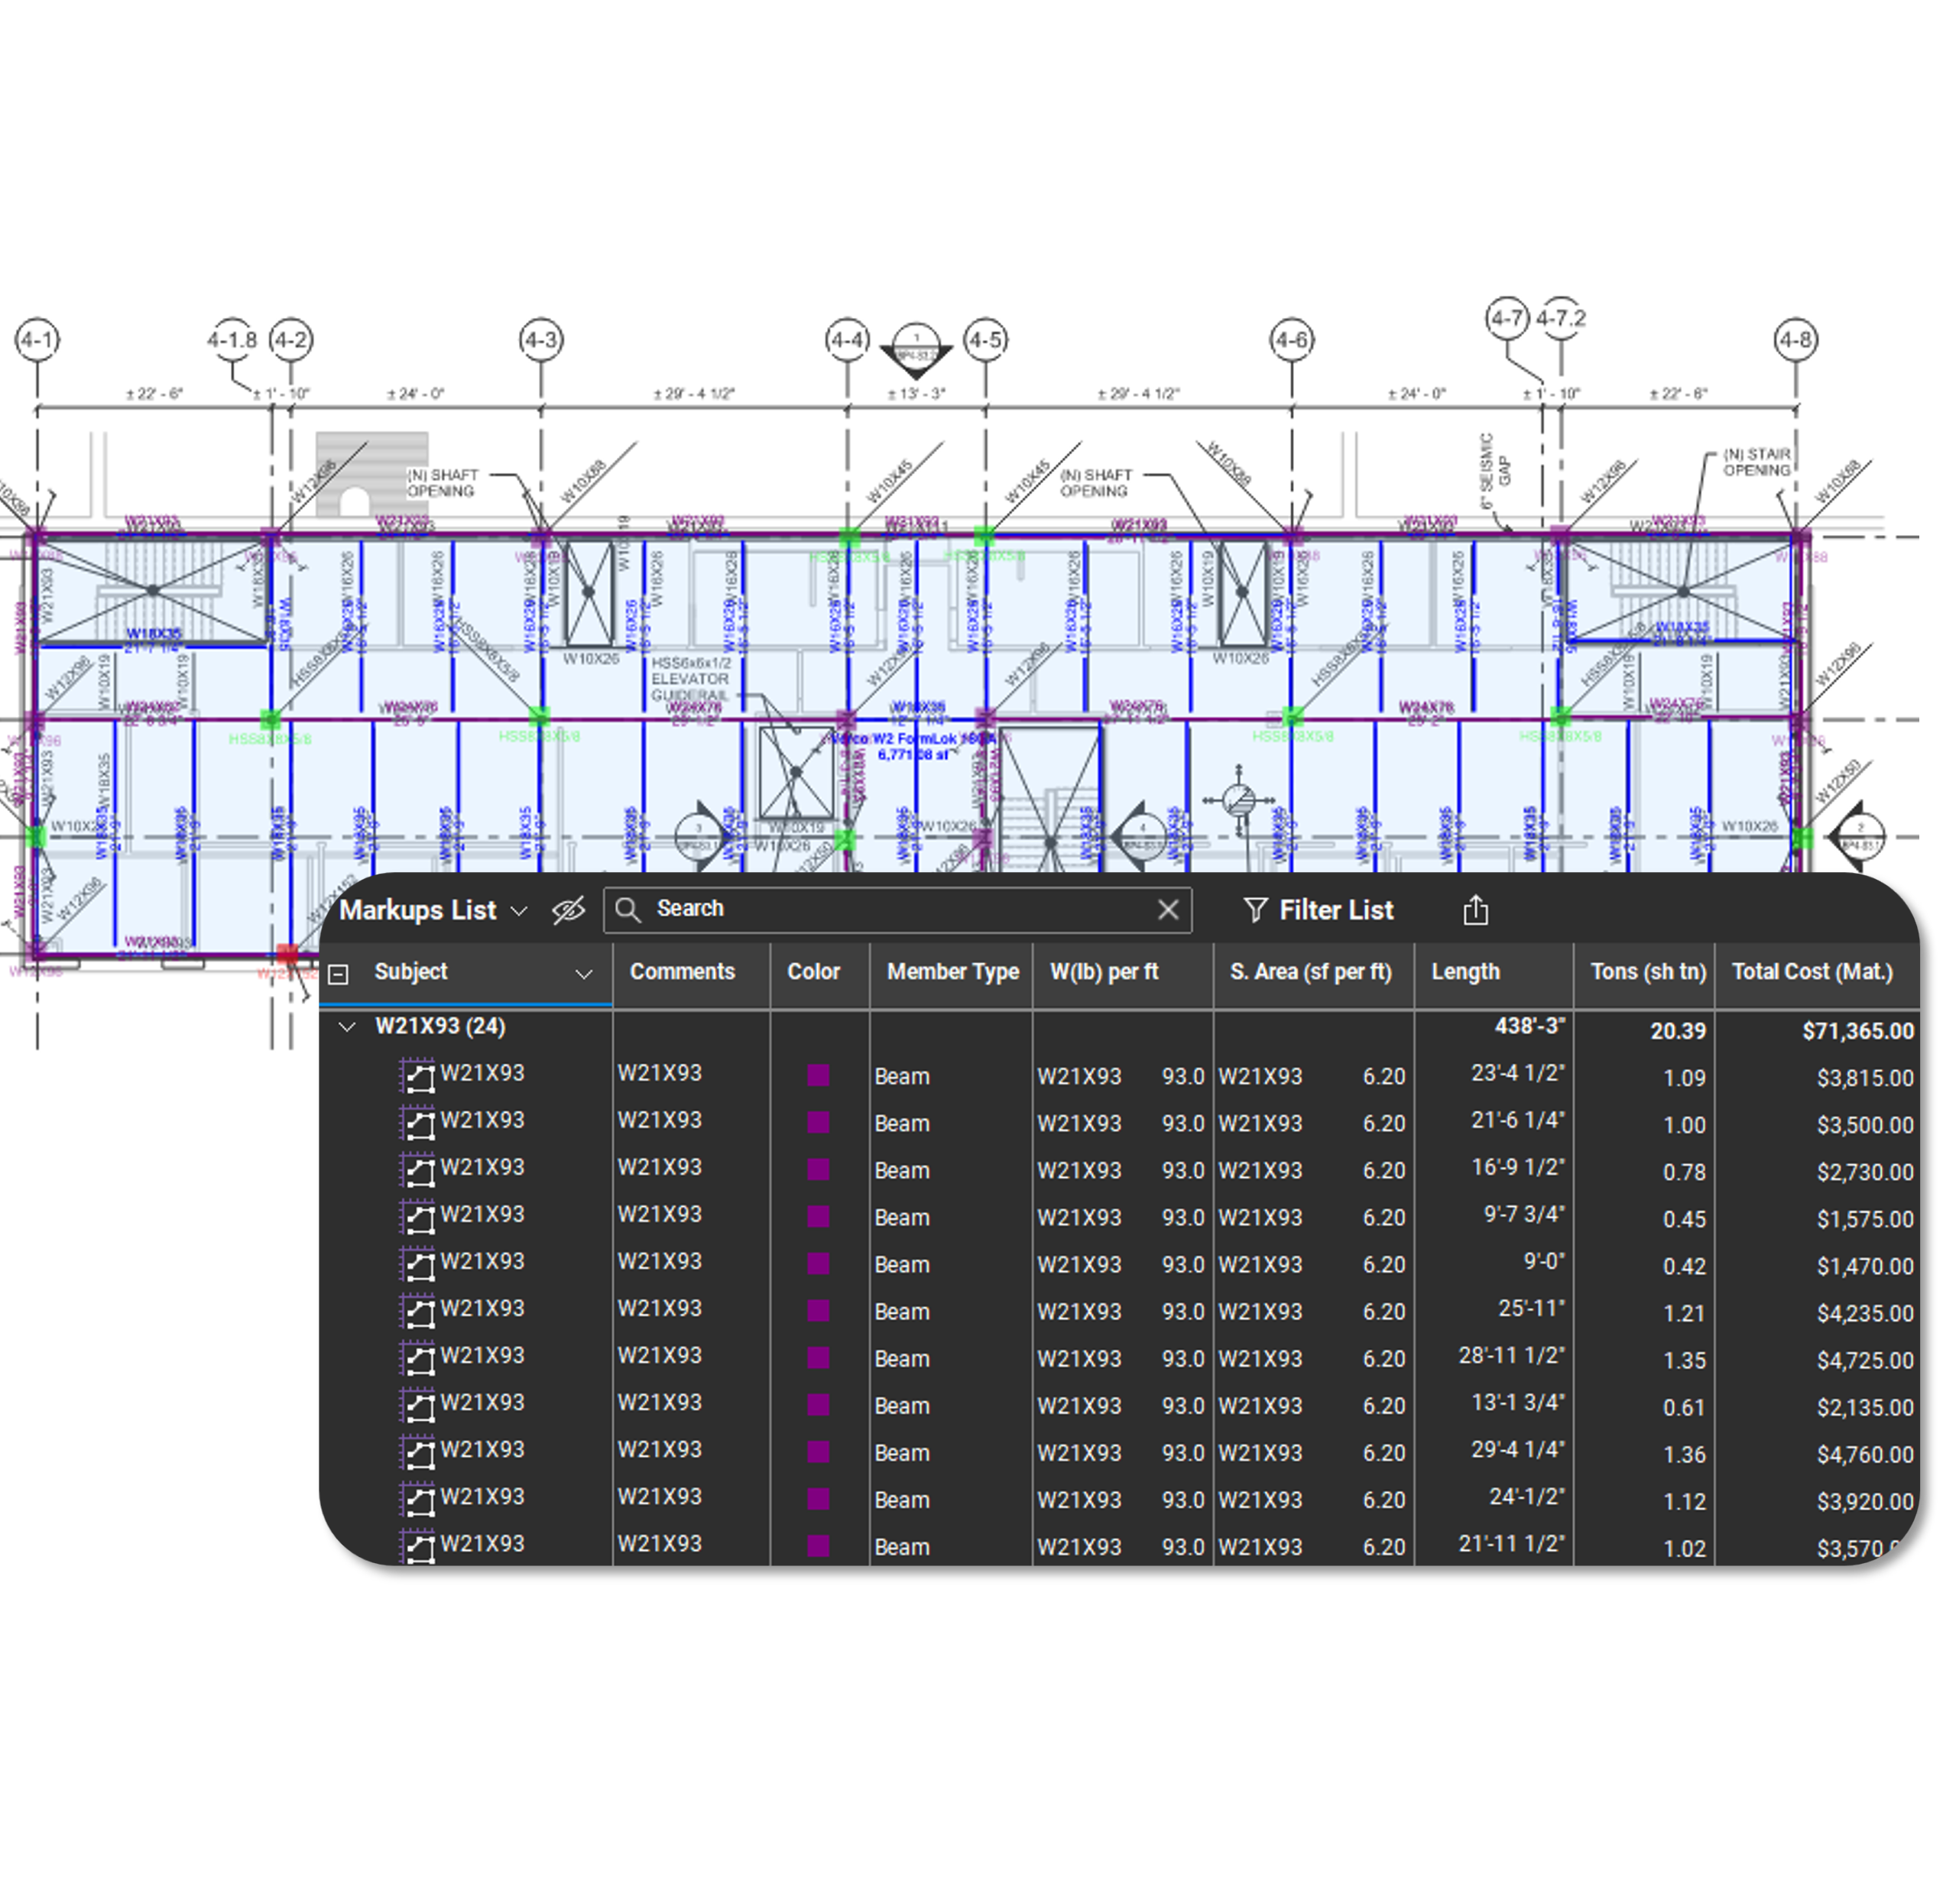Sort by the W(lb) per ft header
Image resolution: width=1943 pixels, height=1904 pixels.
(x=1104, y=971)
